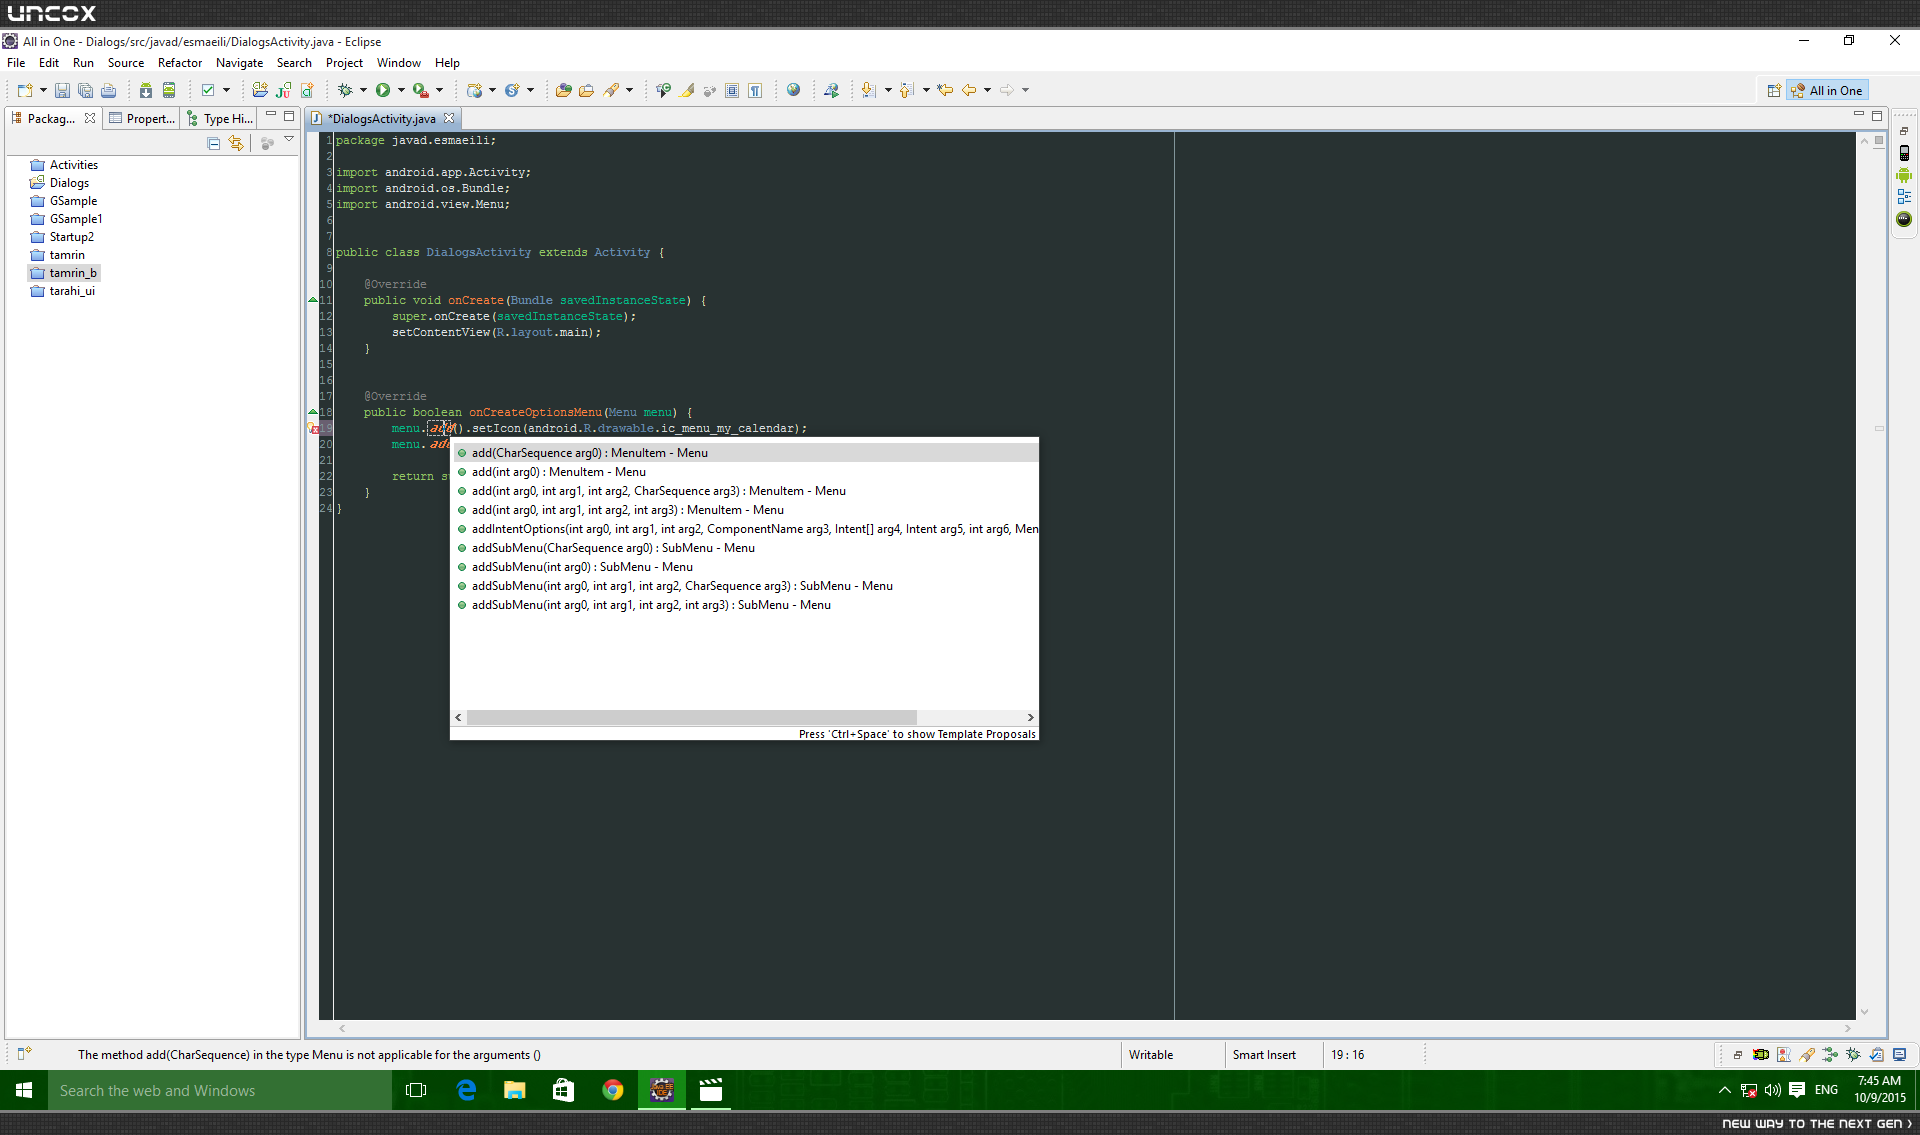Image resolution: width=1920 pixels, height=1135 pixels.
Task: Click the Tasks clipboard icon in bottom trim
Action: tap(1876, 1054)
